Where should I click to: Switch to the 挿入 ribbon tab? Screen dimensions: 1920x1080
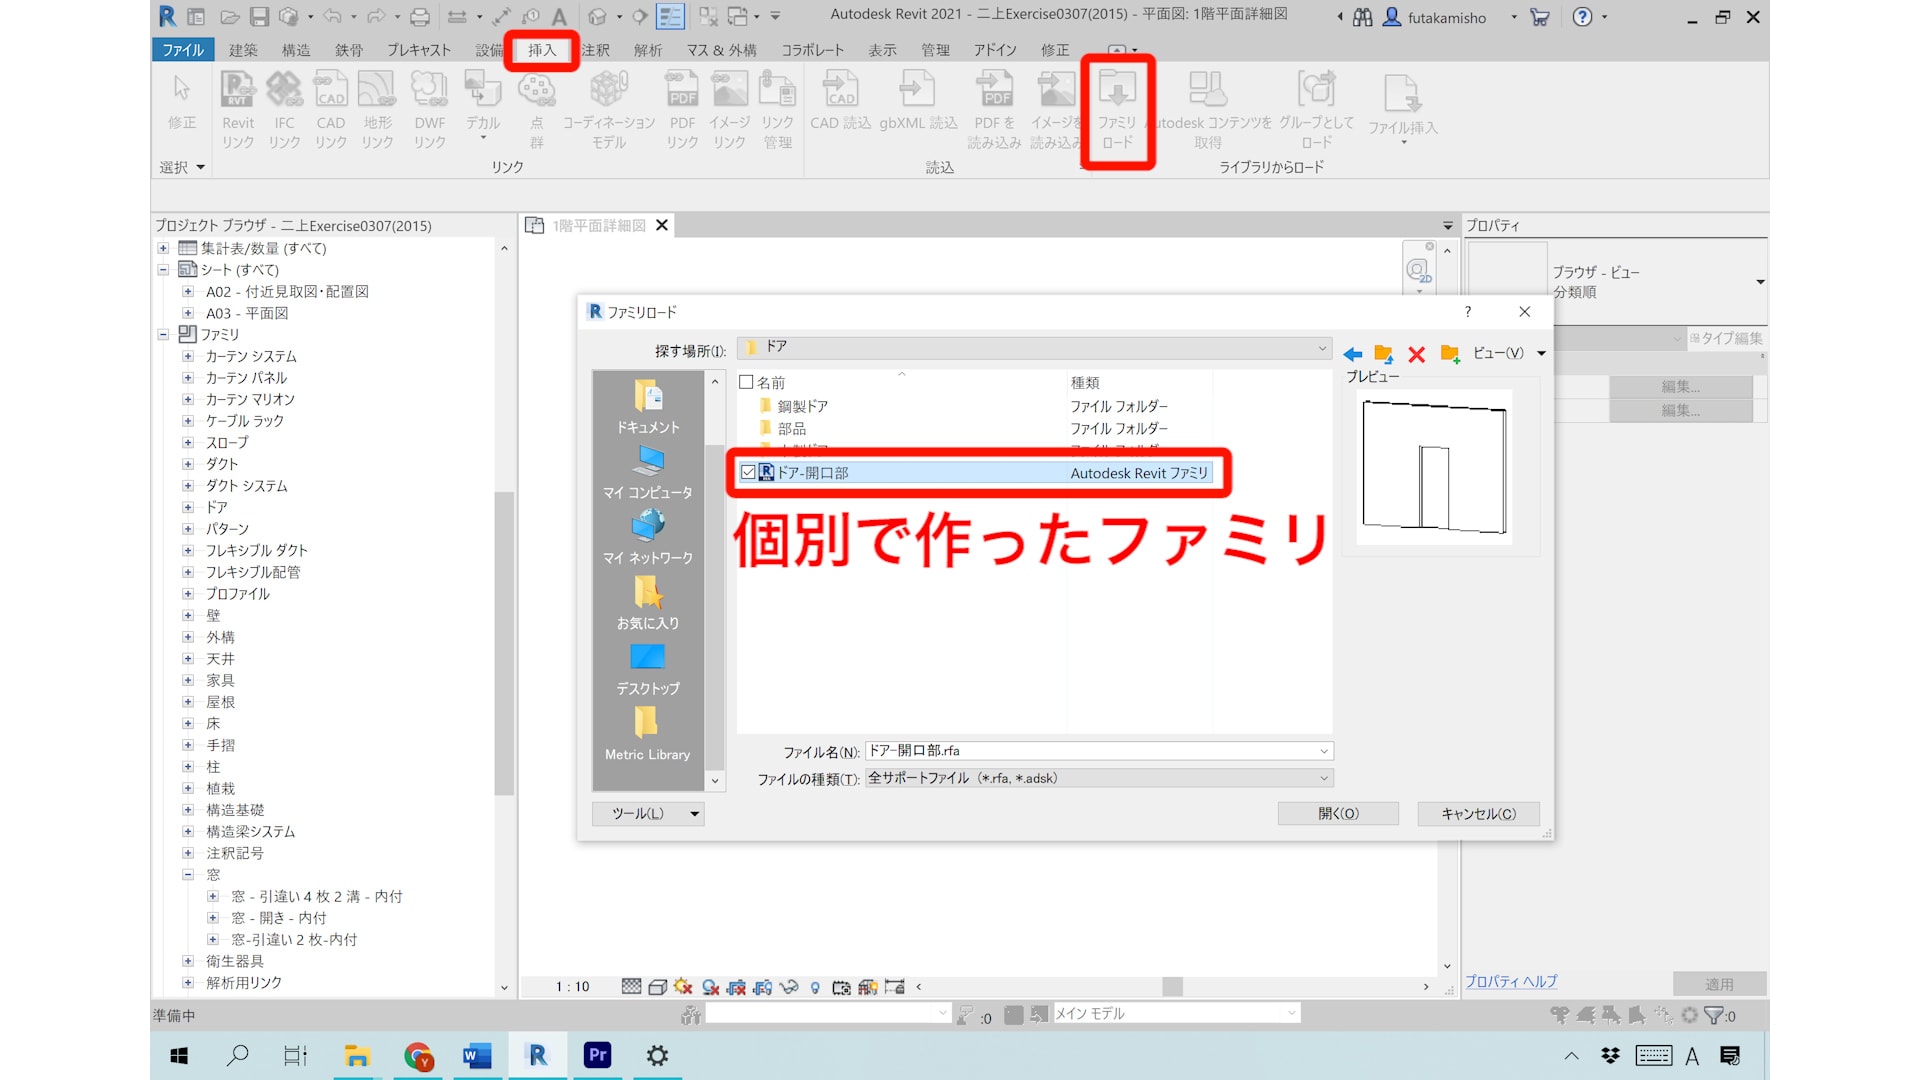pos(541,50)
